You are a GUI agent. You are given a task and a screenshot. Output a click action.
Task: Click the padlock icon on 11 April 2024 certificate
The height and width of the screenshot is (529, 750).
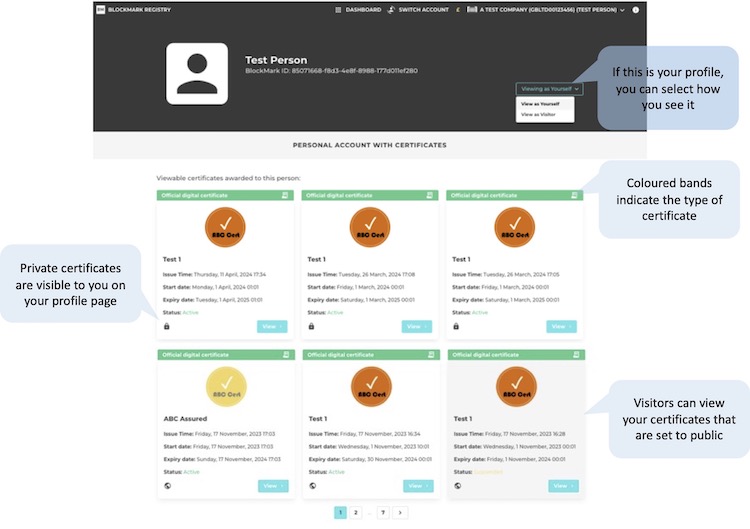[x=166, y=326]
